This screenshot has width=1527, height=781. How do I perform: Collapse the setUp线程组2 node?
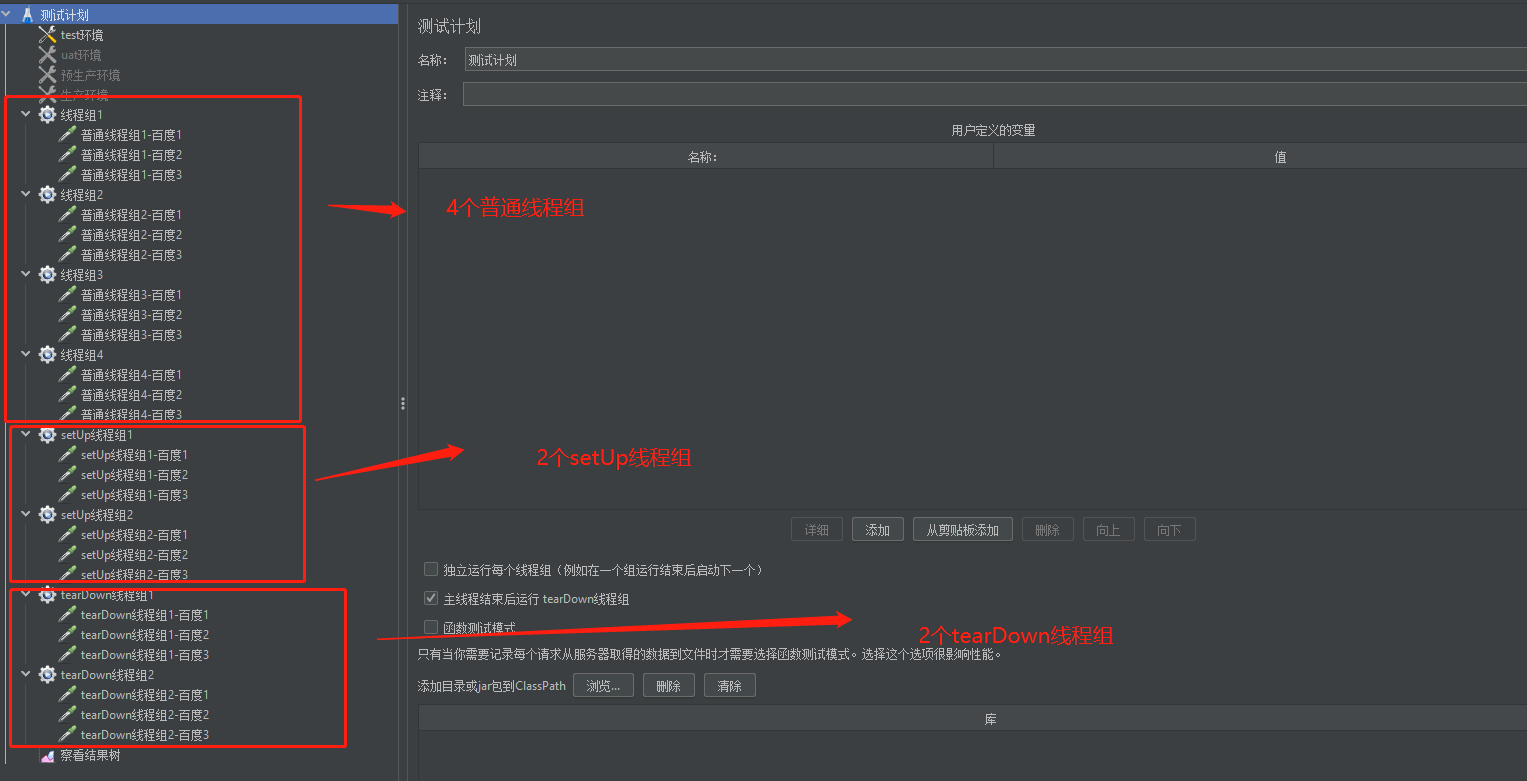click(26, 515)
